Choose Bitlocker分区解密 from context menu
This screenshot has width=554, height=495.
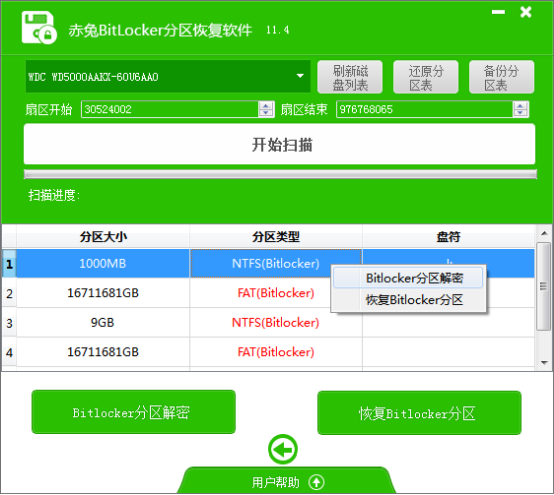click(x=408, y=278)
